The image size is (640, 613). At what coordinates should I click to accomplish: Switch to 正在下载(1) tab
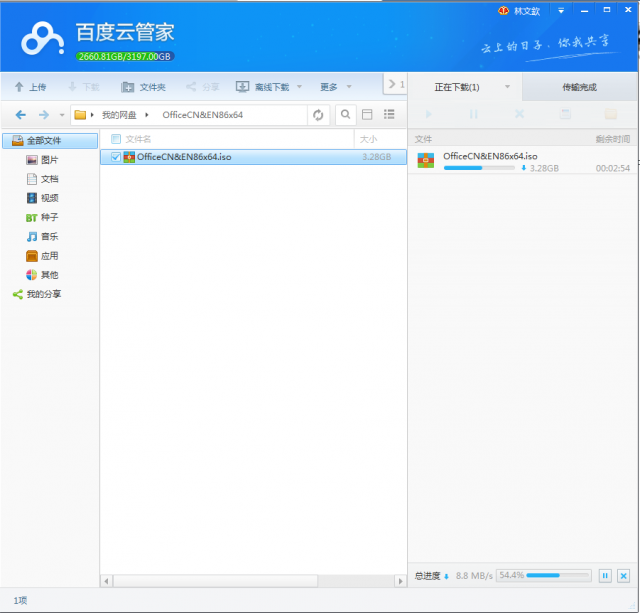(x=457, y=87)
